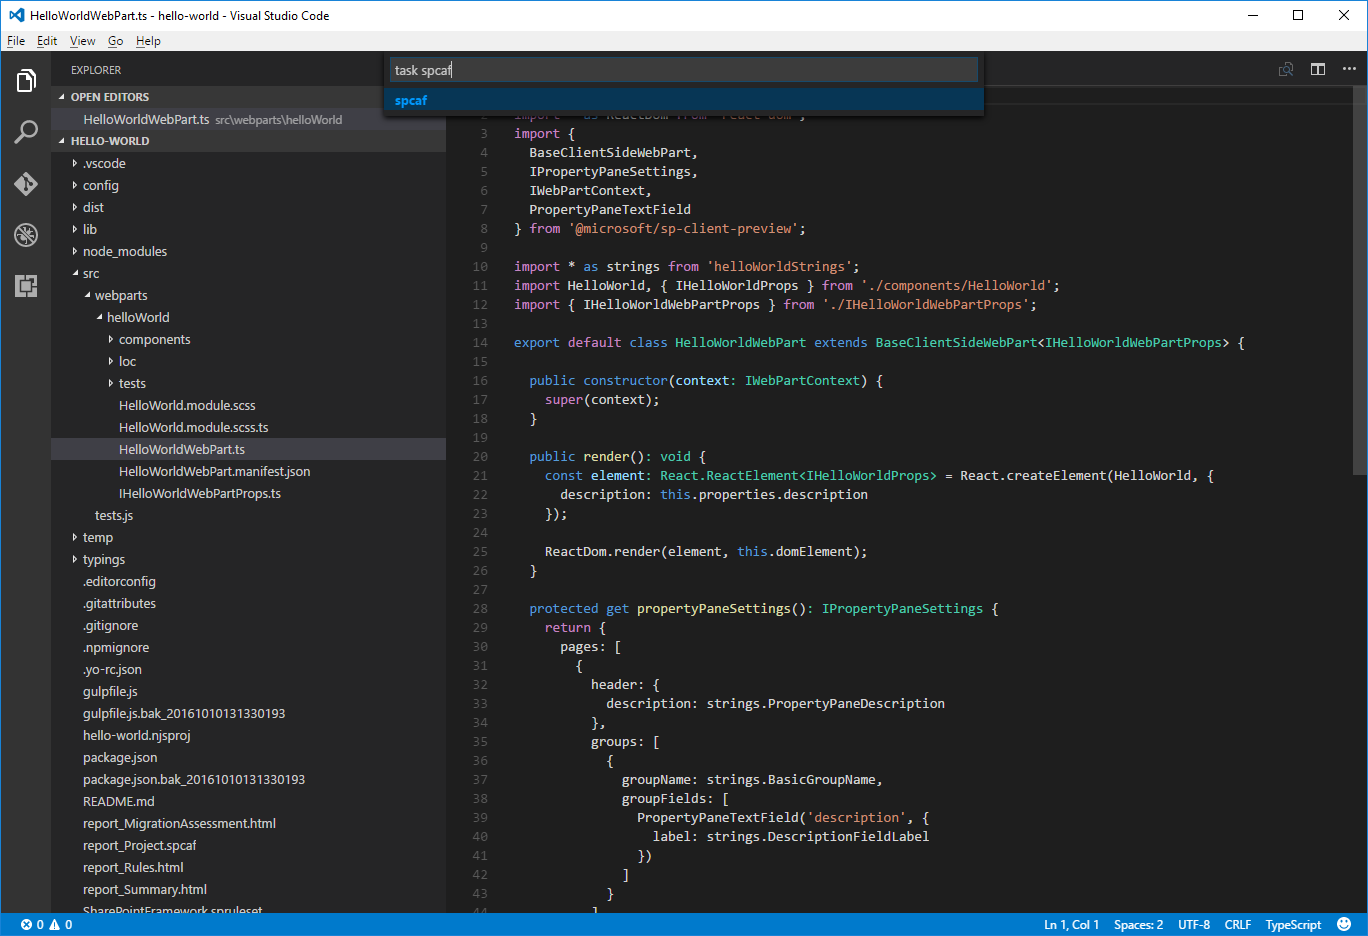Open the Edit menu
Image resolution: width=1368 pixels, height=936 pixels.
click(x=47, y=41)
